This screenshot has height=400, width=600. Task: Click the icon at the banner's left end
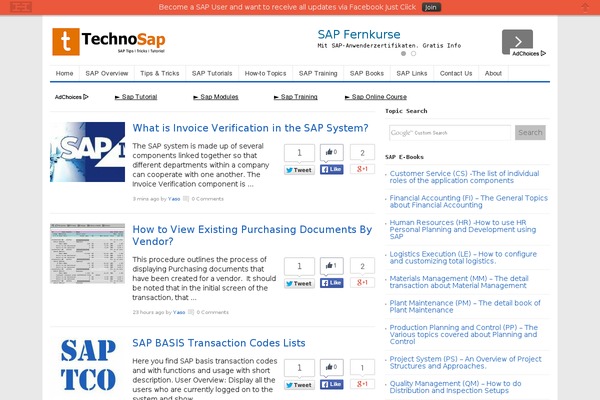click(x=21, y=7)
